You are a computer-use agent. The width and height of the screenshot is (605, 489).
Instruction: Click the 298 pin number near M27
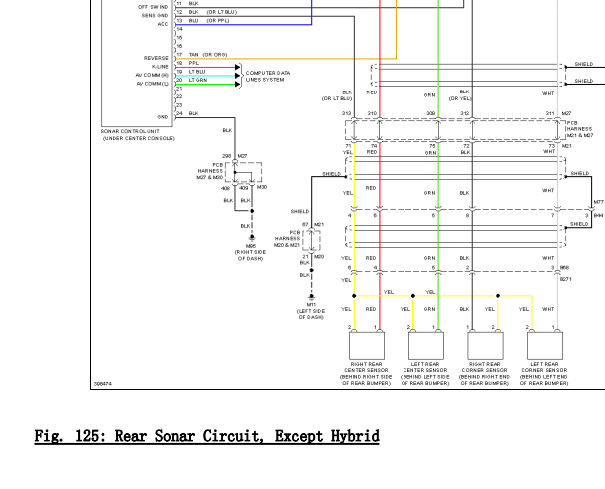(x=226, y=156)
